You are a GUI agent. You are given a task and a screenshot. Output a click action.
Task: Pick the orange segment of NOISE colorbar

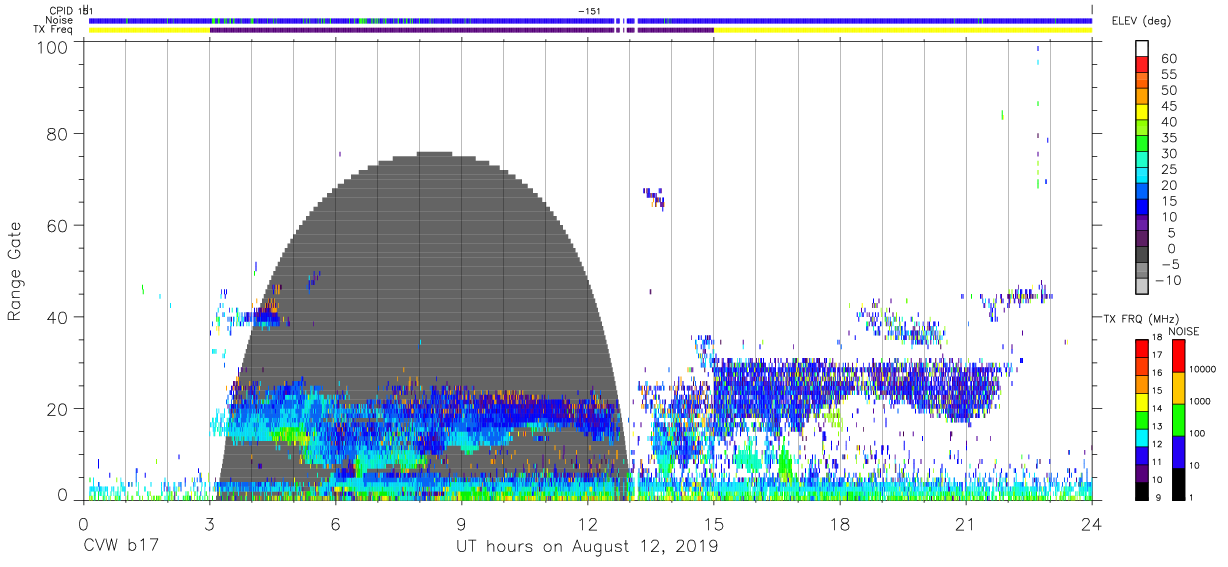coord(1179,388)
